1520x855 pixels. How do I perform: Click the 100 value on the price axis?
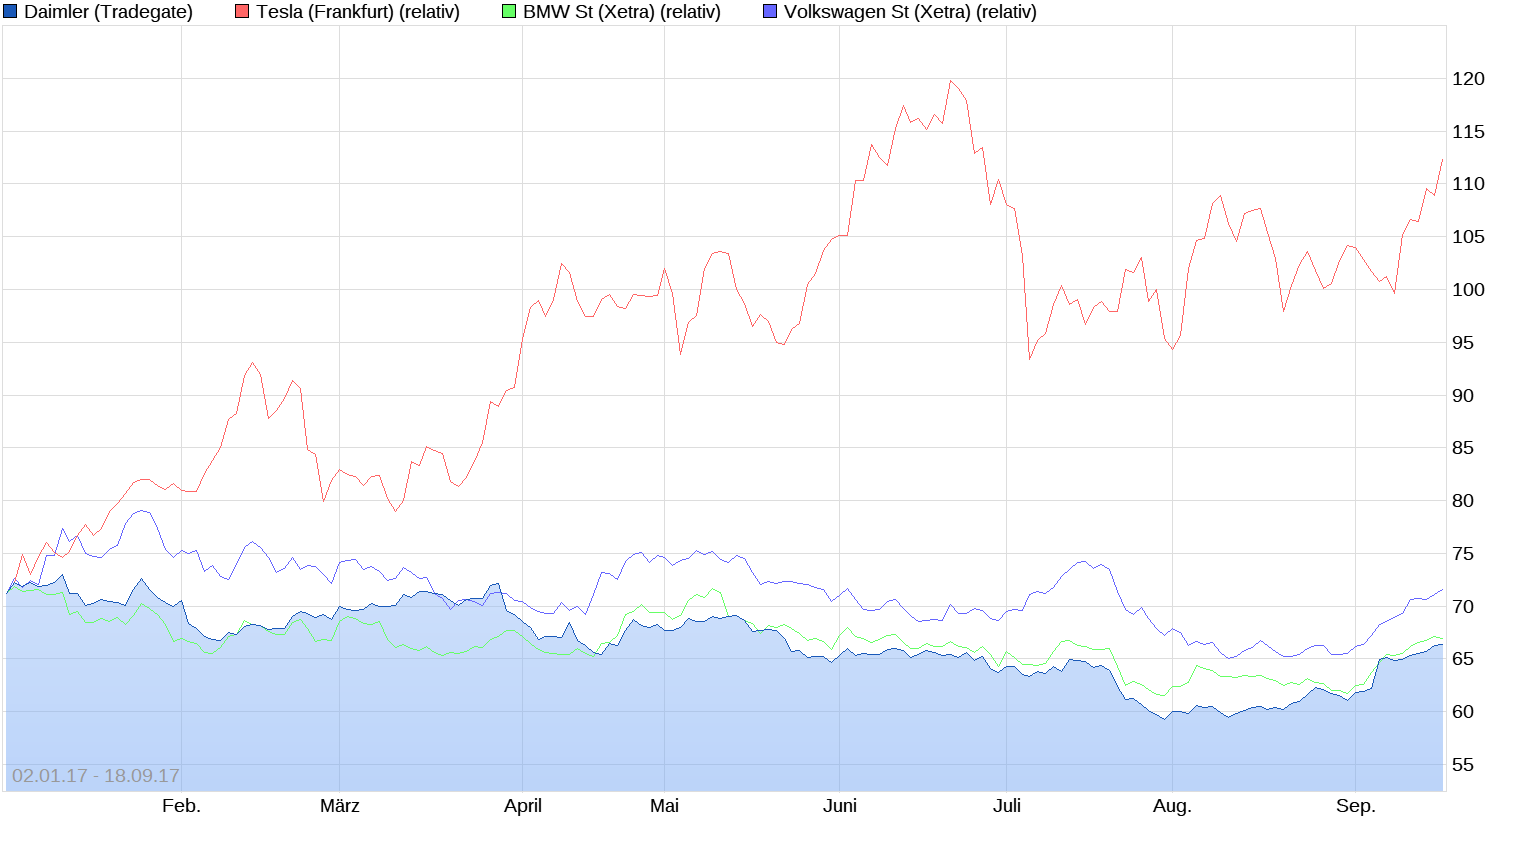tap(1469, 290)
